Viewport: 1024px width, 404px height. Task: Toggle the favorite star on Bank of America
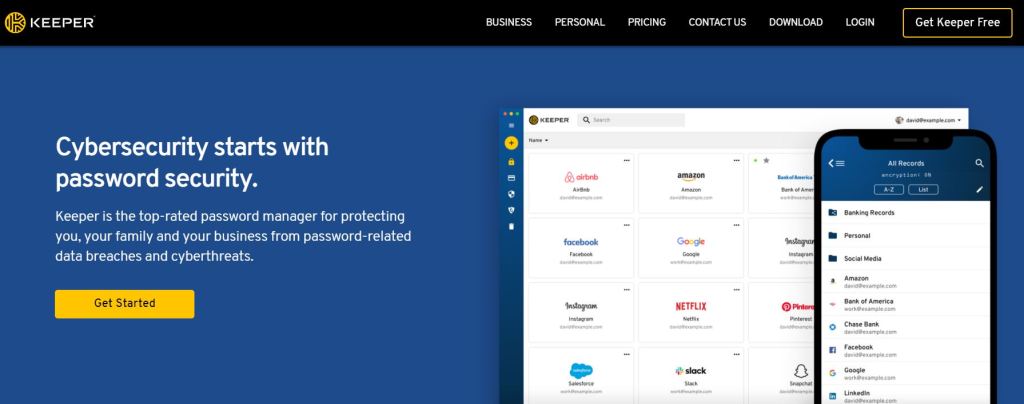(766, 160)
